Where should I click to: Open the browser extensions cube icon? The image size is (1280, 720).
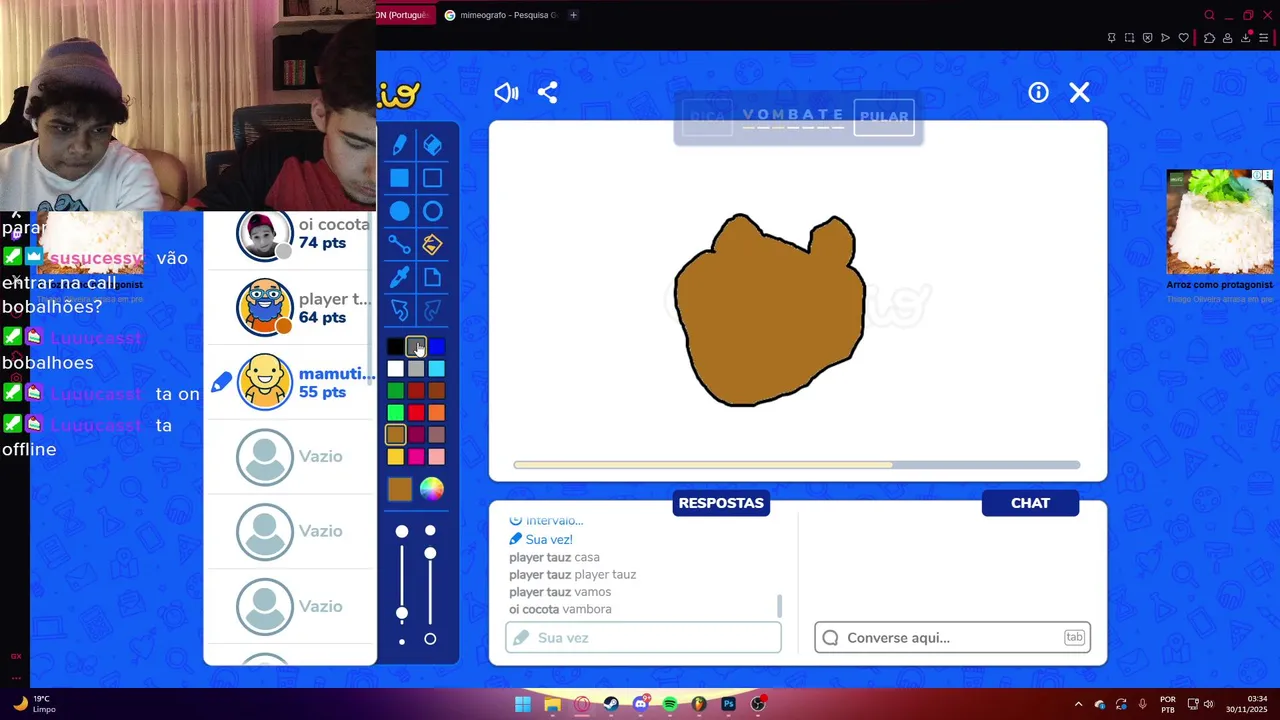1209,38
